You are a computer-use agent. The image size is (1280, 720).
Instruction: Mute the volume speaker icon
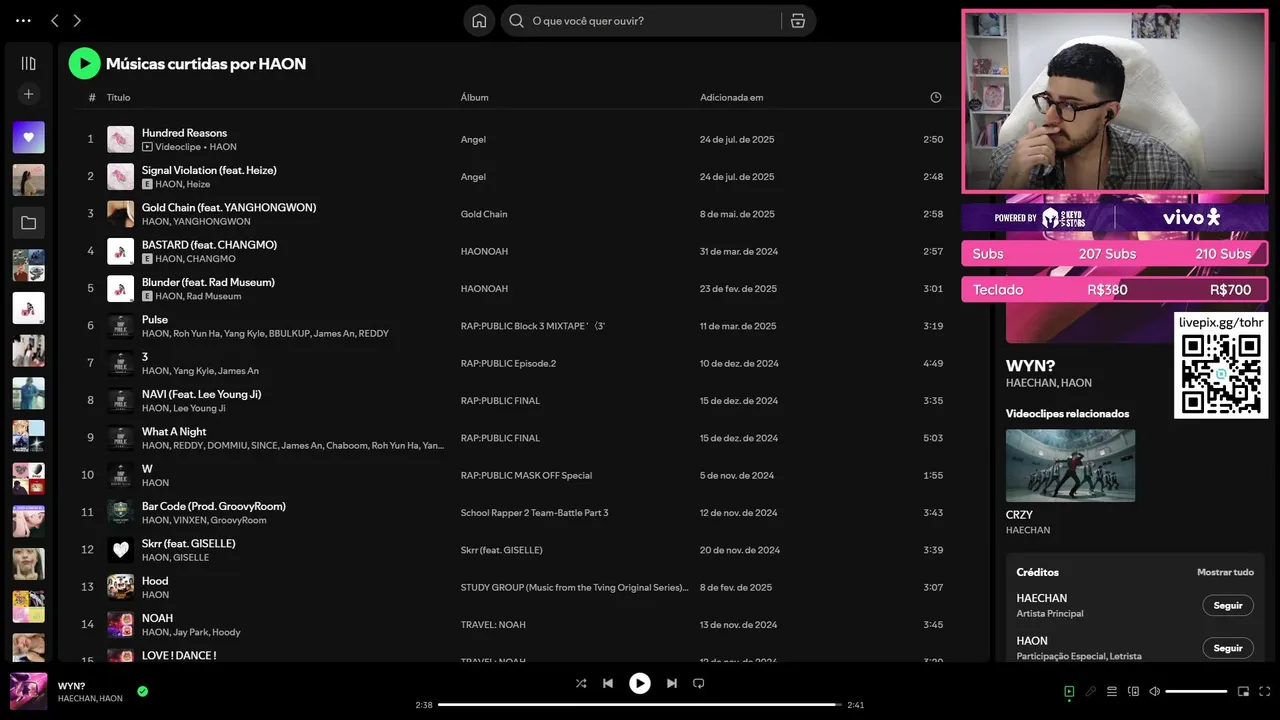[x=1154, y=691]
